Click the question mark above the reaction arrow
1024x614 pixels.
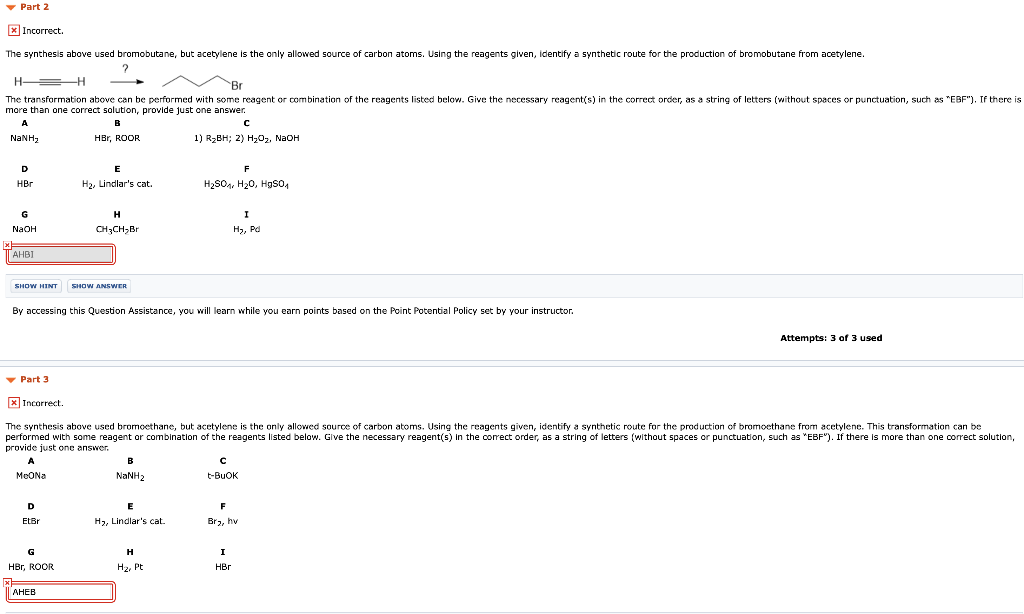tap(125, 68)
